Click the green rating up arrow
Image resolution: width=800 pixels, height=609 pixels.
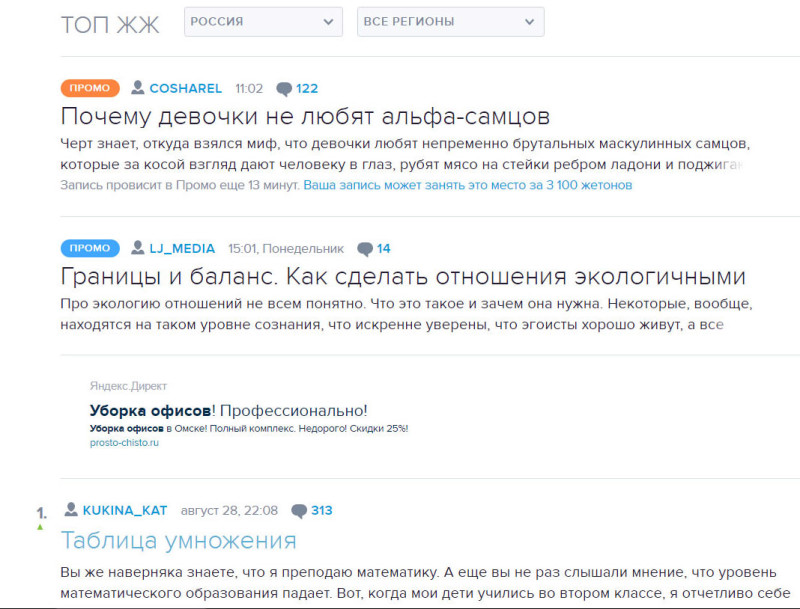(x=41, y=527)
